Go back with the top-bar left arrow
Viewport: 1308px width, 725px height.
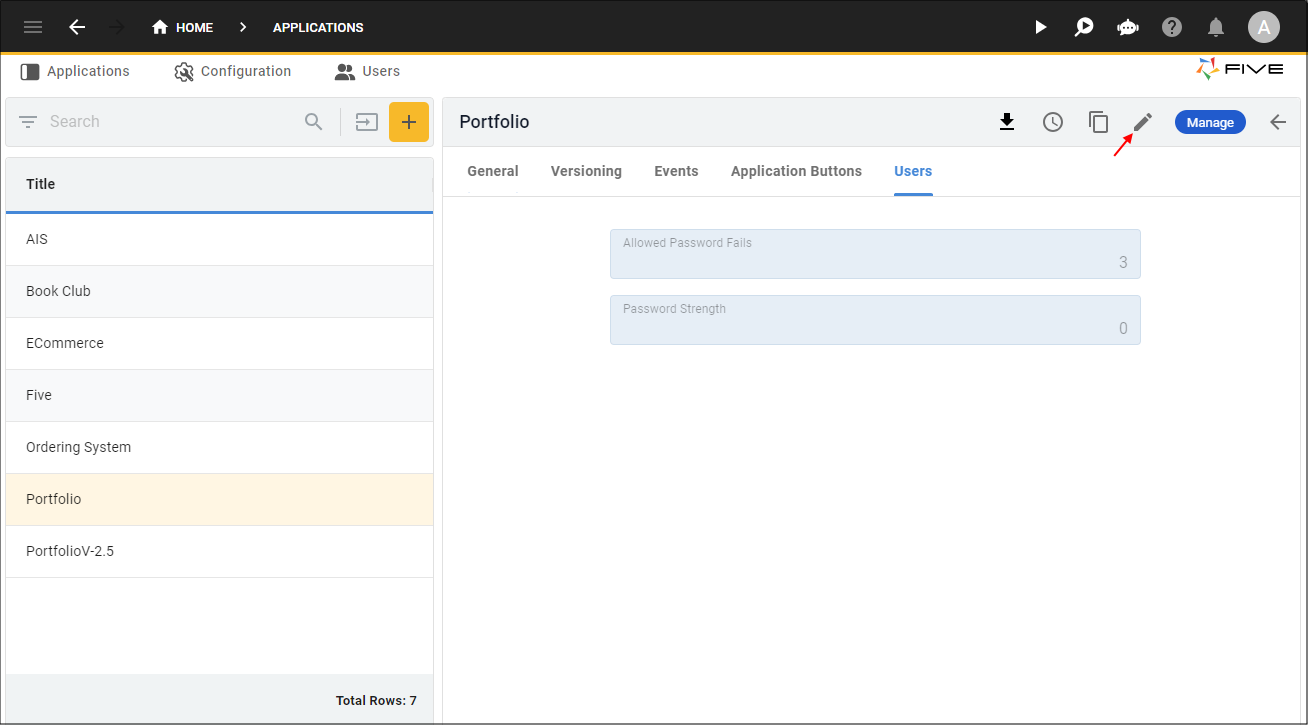[x=77, y=27]
